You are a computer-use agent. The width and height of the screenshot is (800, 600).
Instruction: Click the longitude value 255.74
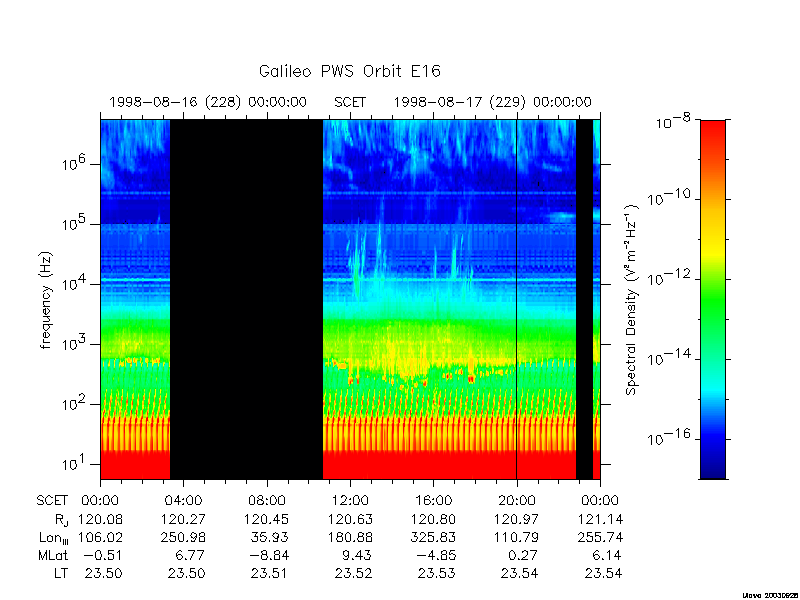click(600, 537)
